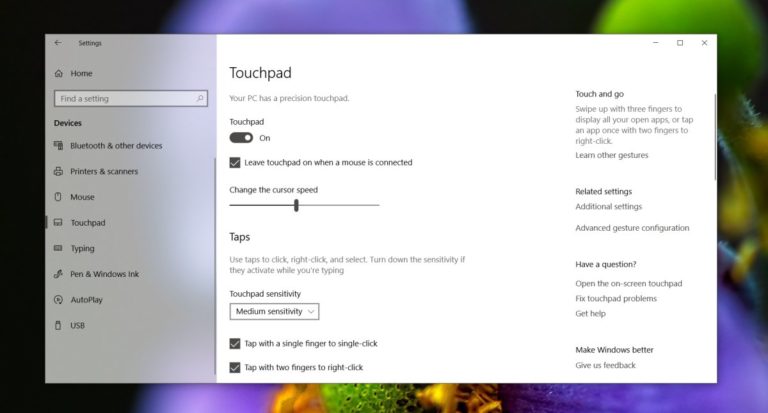The image size is (768, 413).
Task: Click the Settings title text
Action: 90,43
